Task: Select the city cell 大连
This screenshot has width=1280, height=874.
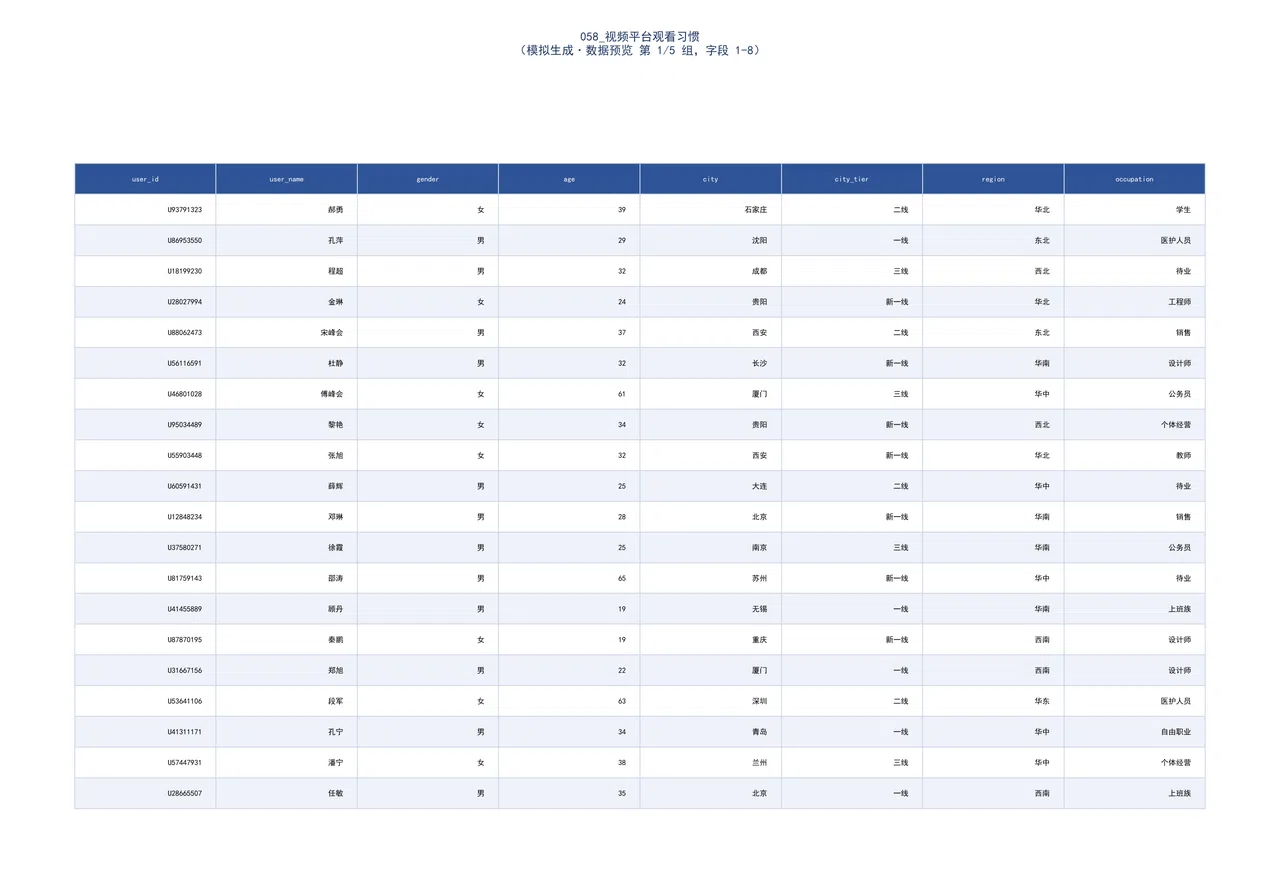Action: (711, 486)
